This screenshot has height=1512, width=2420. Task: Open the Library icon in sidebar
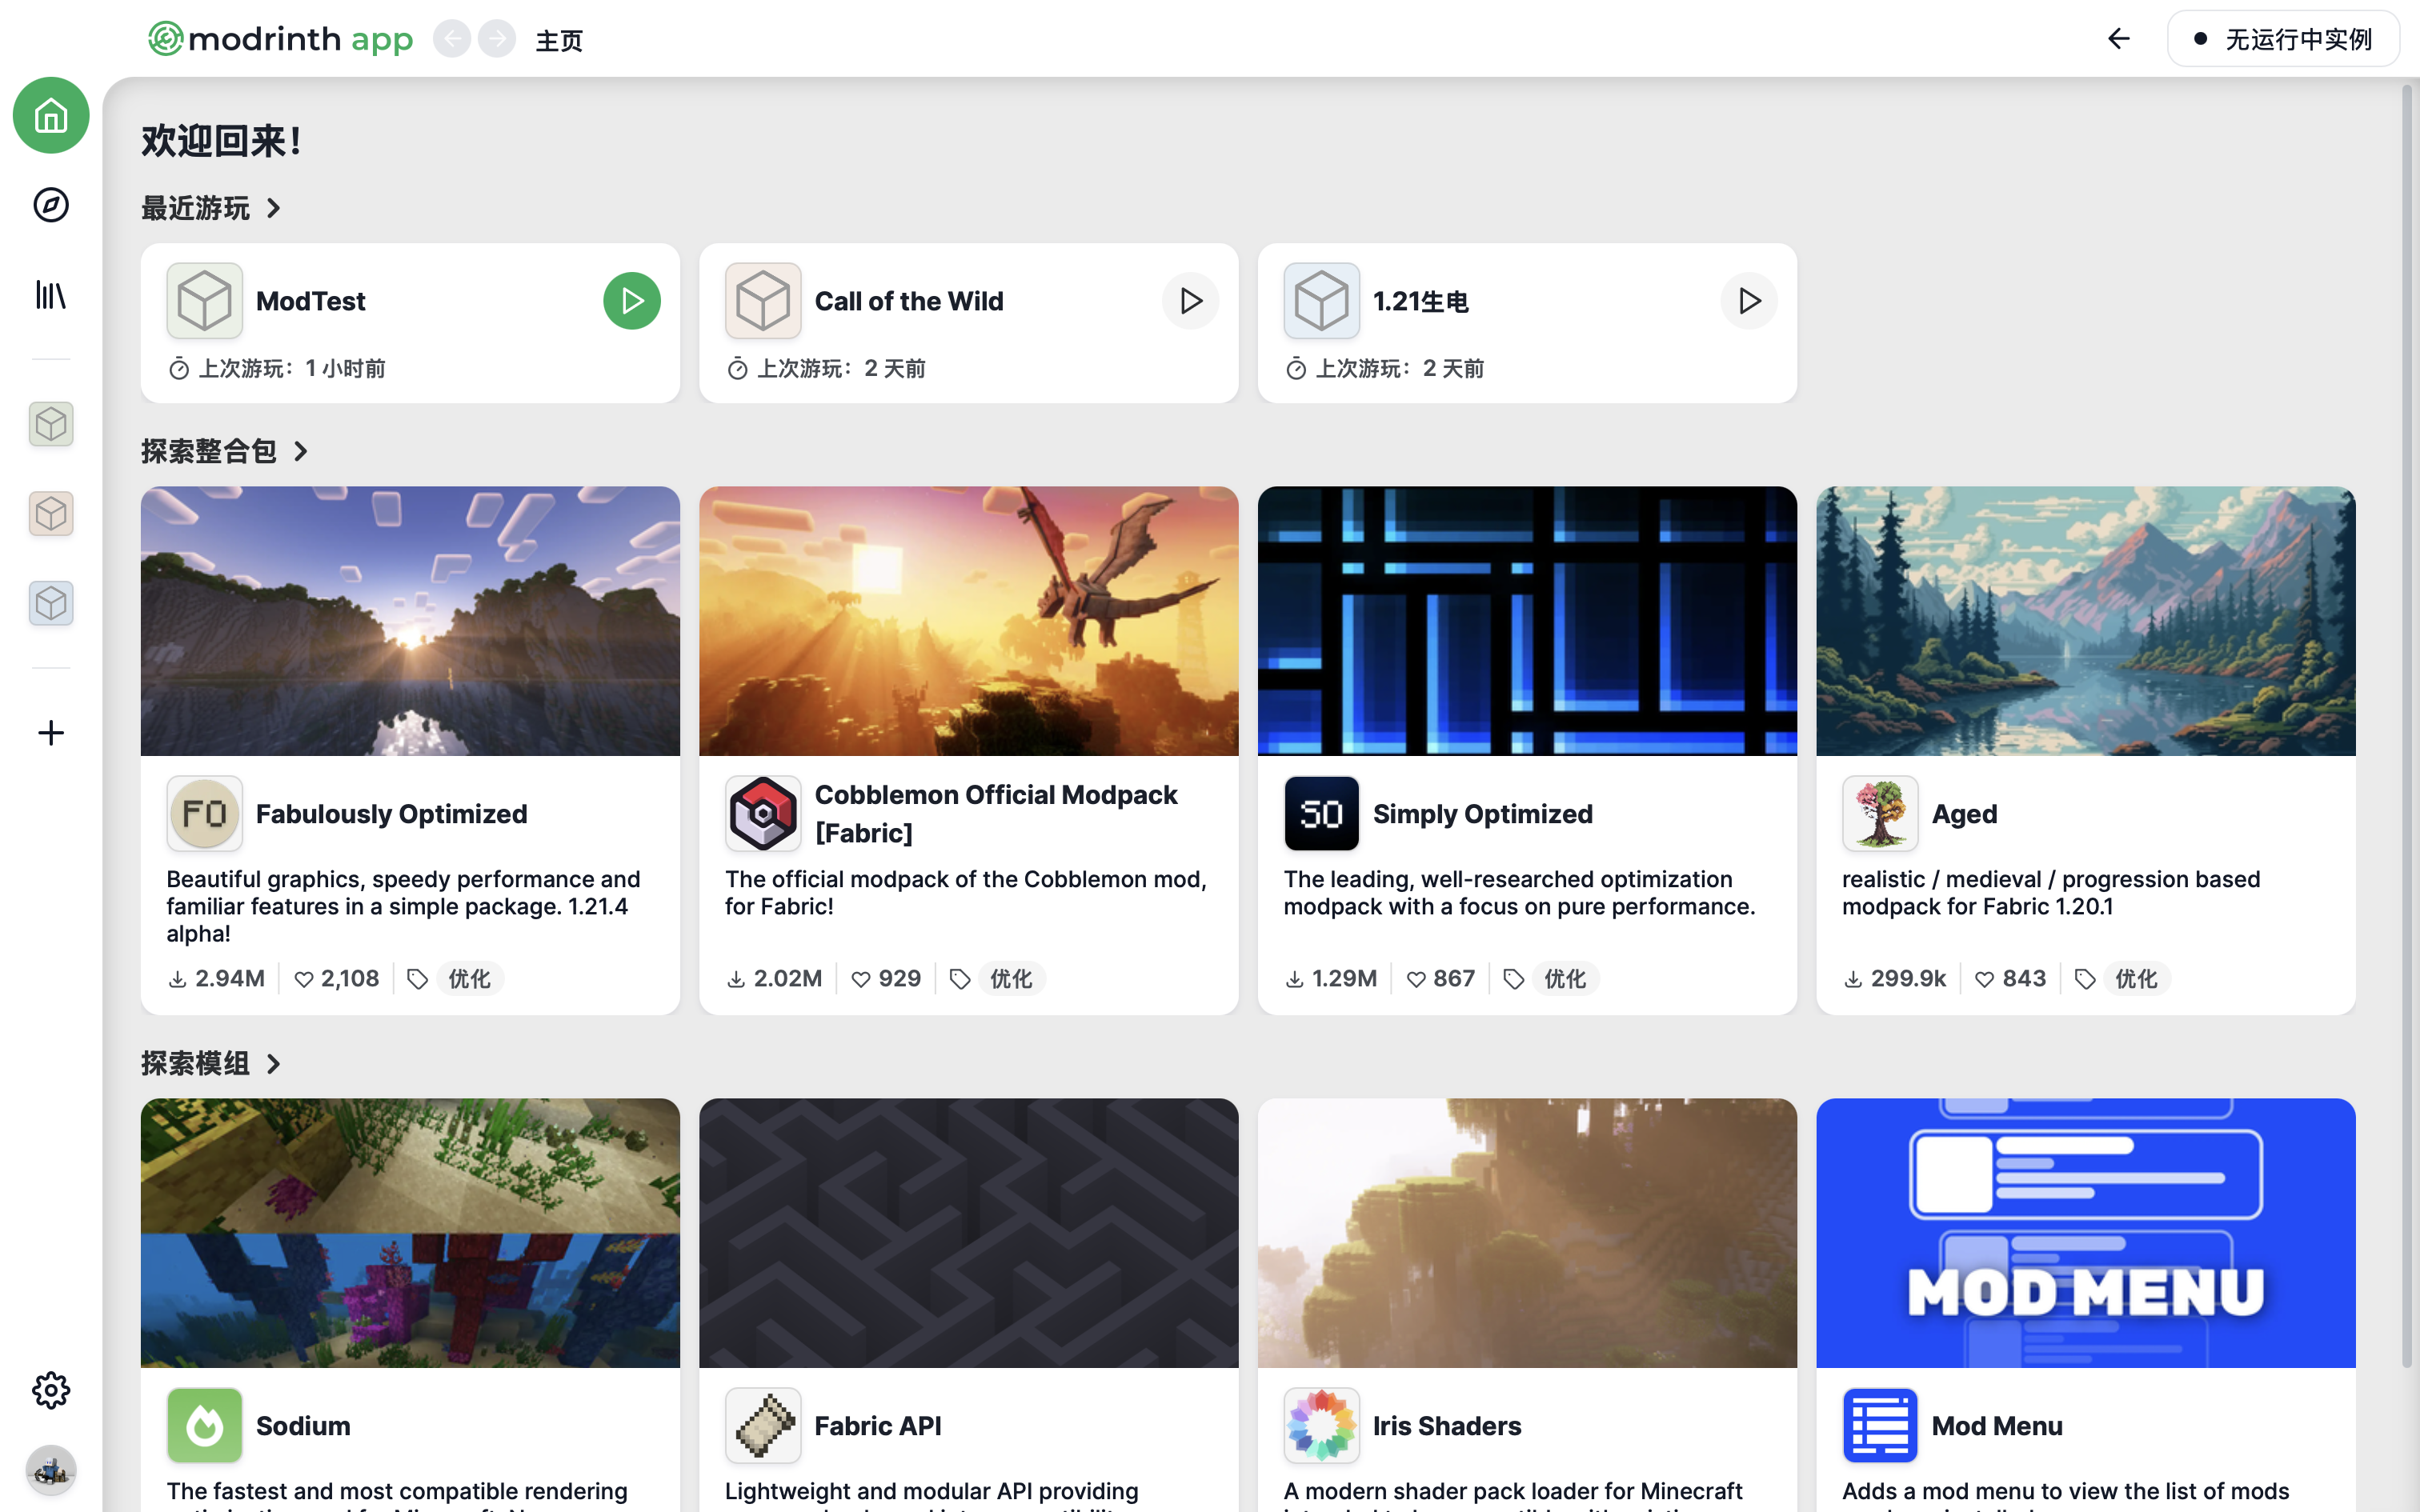click(51, 295)
